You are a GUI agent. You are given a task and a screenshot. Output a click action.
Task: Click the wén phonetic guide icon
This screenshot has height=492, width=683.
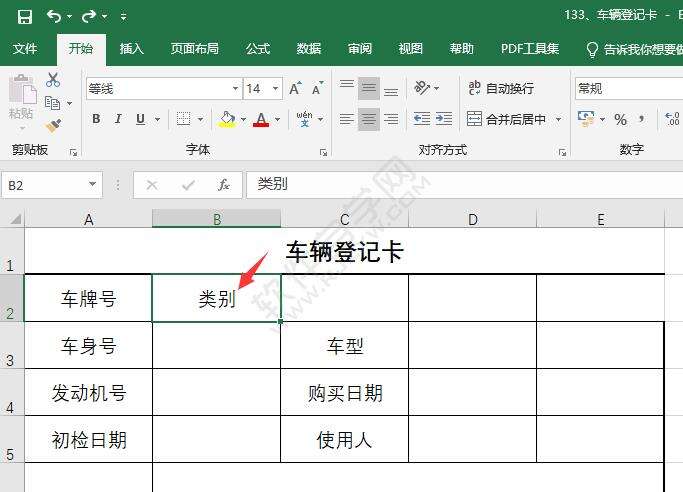click(304, 119)
